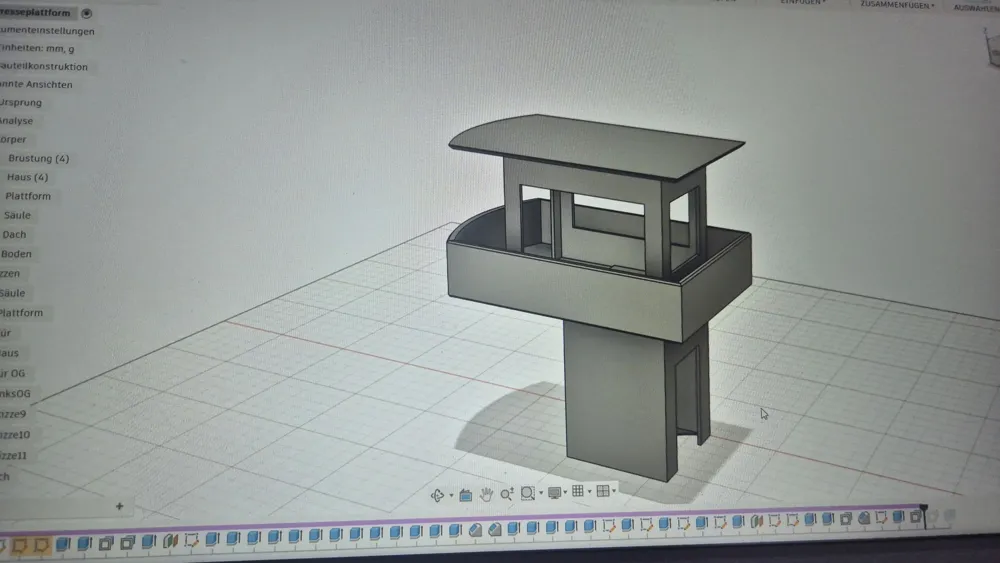
Task: Select the linksOG sketch entry
Action: click(x=15, y=393)
